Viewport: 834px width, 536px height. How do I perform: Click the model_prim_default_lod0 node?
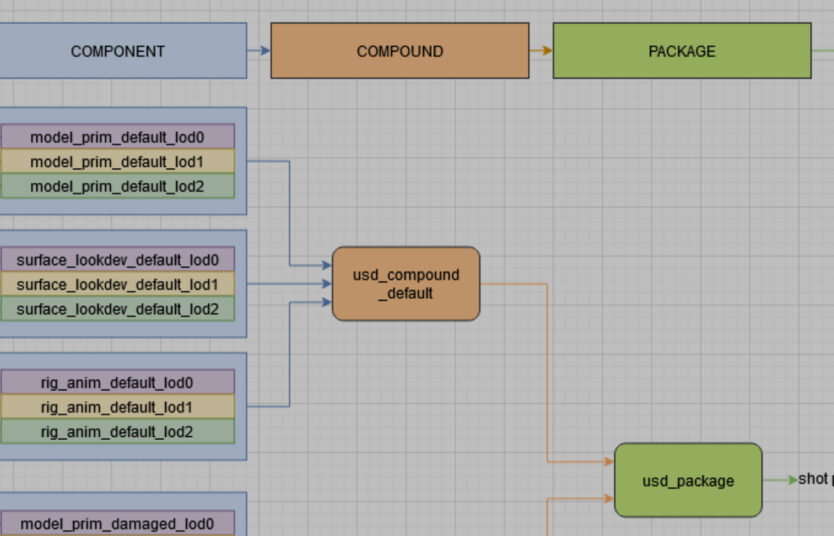[117, 137]
